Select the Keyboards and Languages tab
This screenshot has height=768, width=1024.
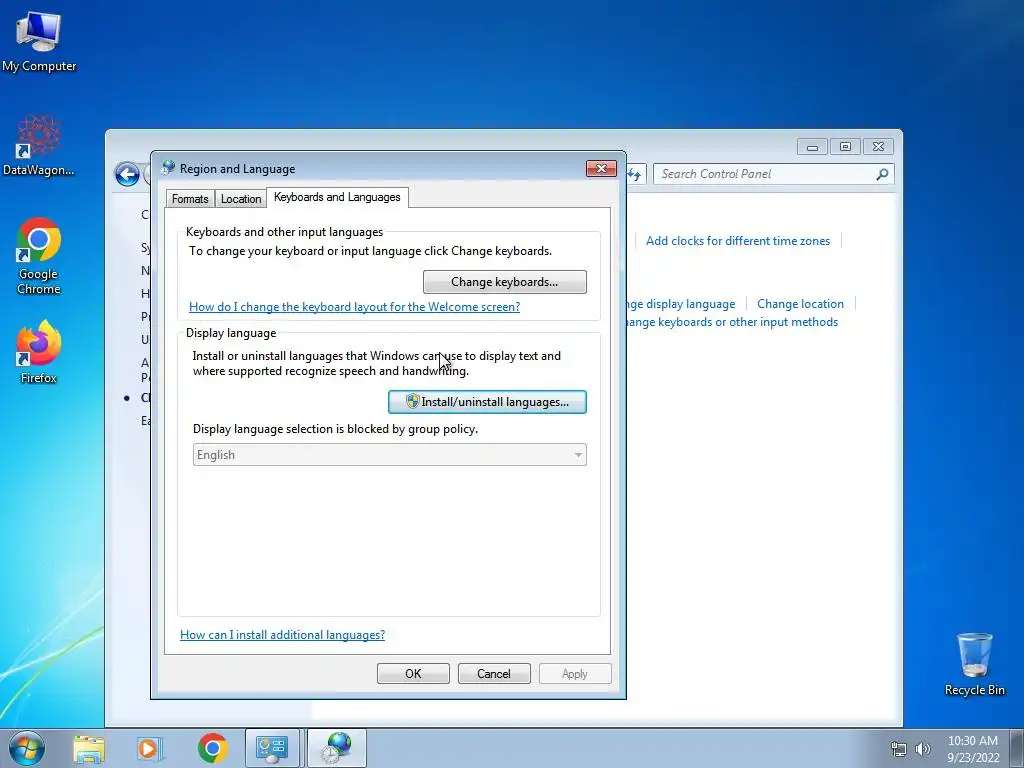point(337,197)
